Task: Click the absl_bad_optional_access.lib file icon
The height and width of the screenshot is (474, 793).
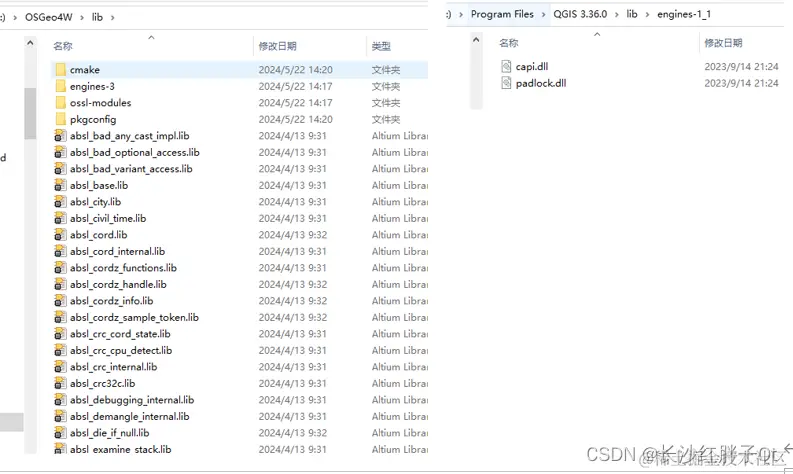Action: [60, 152]
